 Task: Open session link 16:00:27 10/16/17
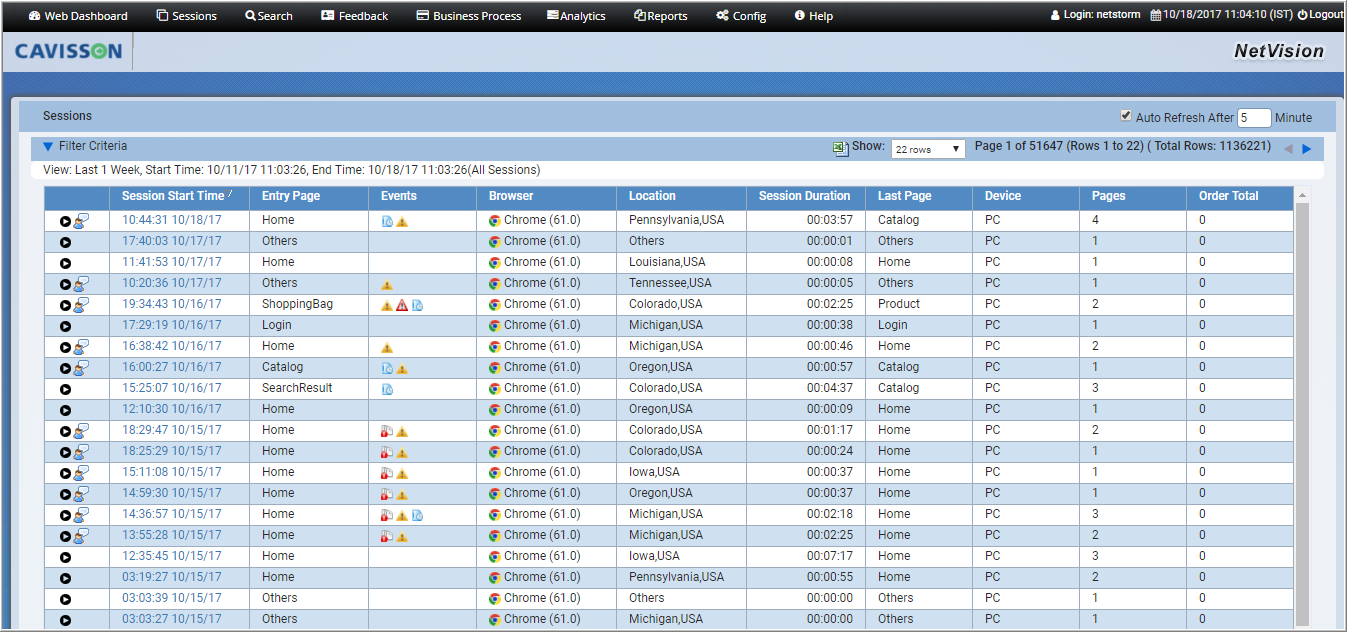tap(172, 367)
